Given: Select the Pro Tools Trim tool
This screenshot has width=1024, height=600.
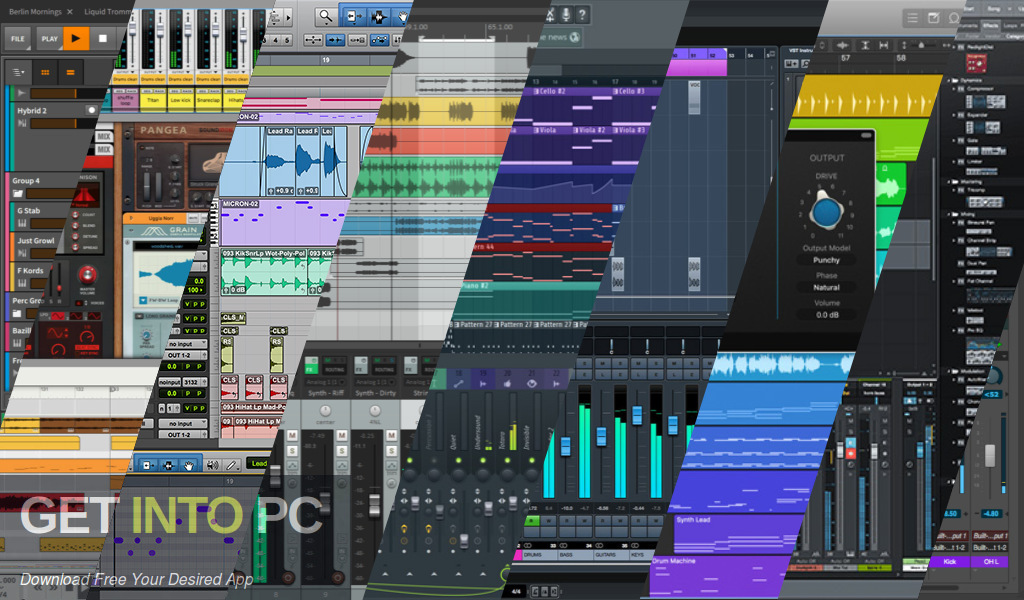Looking at the screenshot, I should pos(353,16).
